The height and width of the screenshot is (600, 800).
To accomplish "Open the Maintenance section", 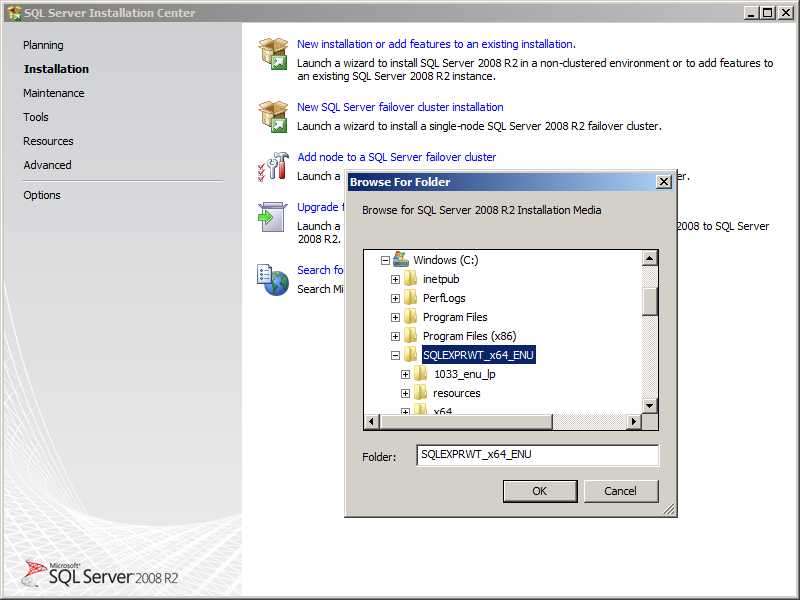I will (x=54, y=93).
